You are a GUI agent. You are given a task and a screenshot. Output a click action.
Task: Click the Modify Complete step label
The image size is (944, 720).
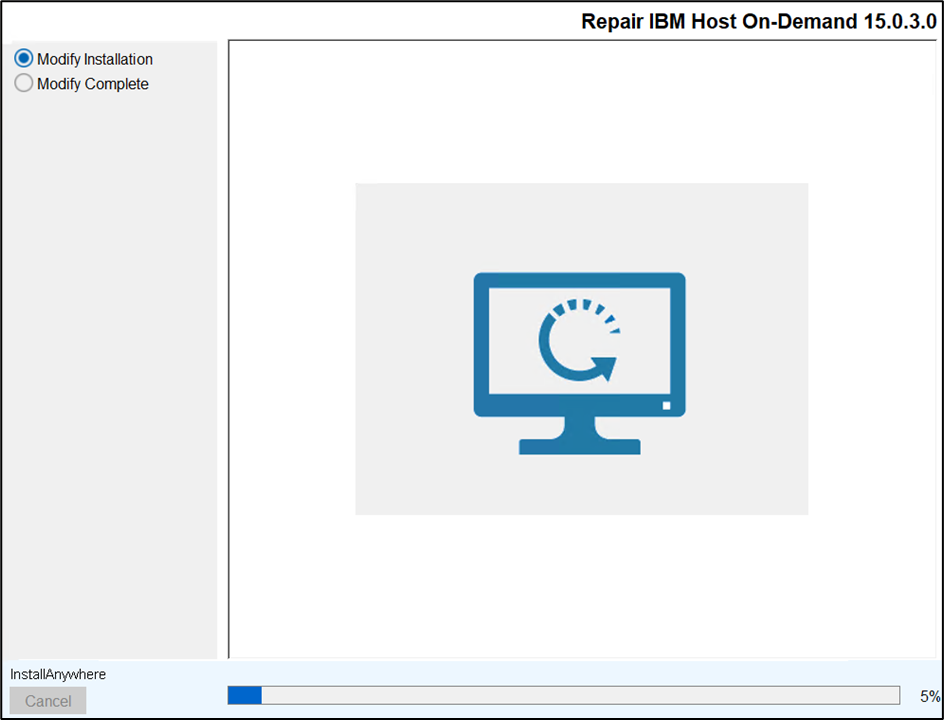93,85
